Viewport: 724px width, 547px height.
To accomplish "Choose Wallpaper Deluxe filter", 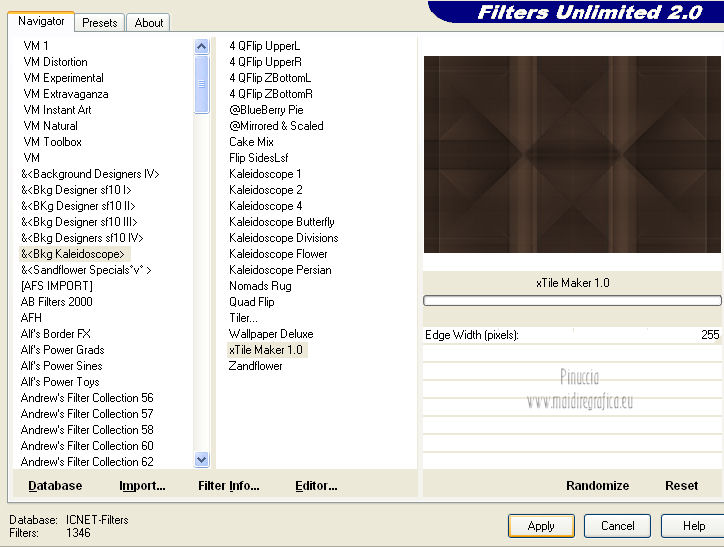I will pos(271,334).
